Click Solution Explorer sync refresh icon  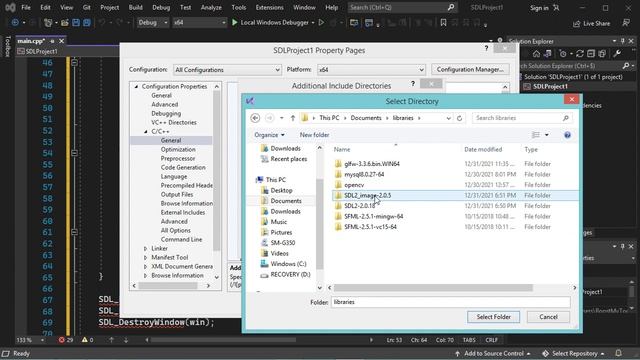click(580, 54)
